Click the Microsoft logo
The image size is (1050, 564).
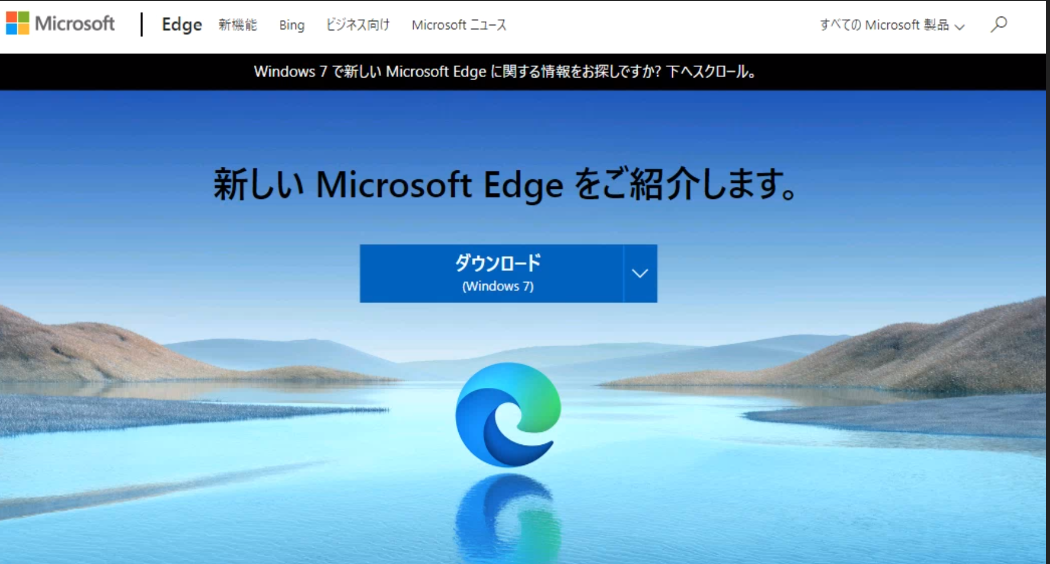pos(60,24)
